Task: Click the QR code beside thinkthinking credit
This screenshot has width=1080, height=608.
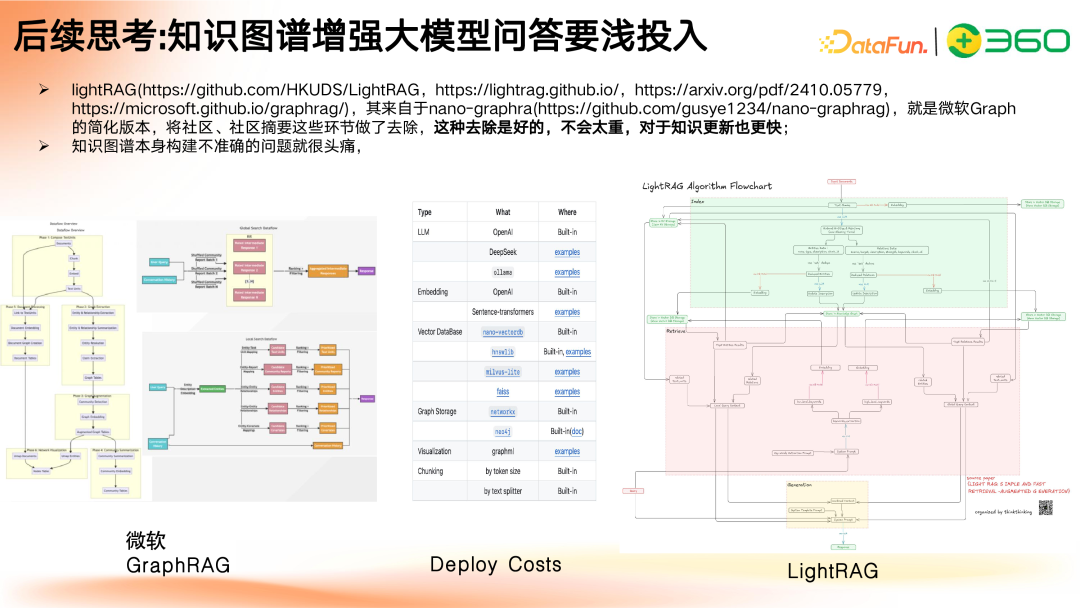Action: pos(1046,509)
